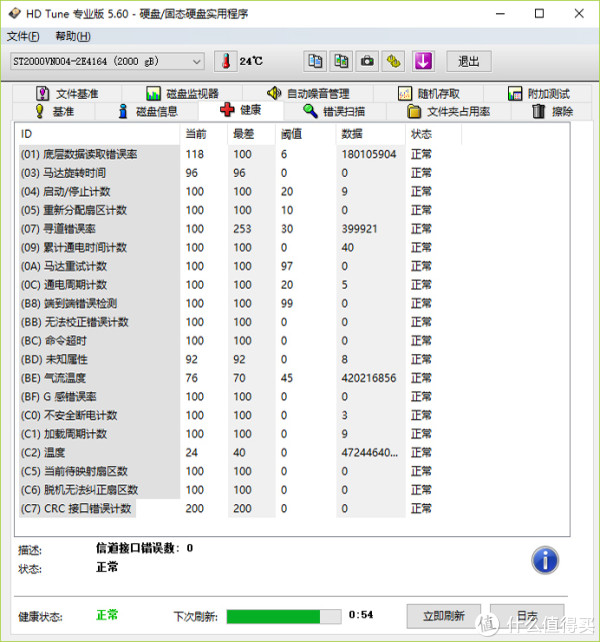600x642 pixels.
Task: Click the 退出 button
Action: pyautogui.click(x=469, y=61)
